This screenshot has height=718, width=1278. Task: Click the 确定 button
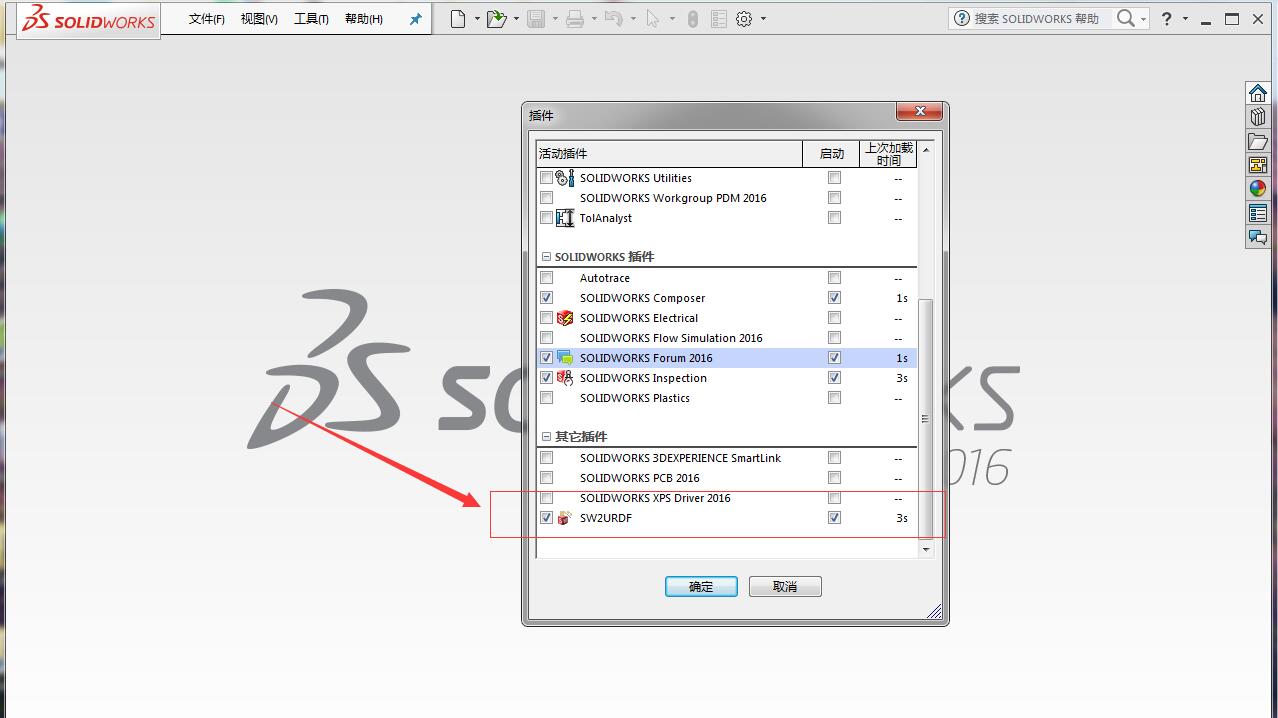coord(701,587)
